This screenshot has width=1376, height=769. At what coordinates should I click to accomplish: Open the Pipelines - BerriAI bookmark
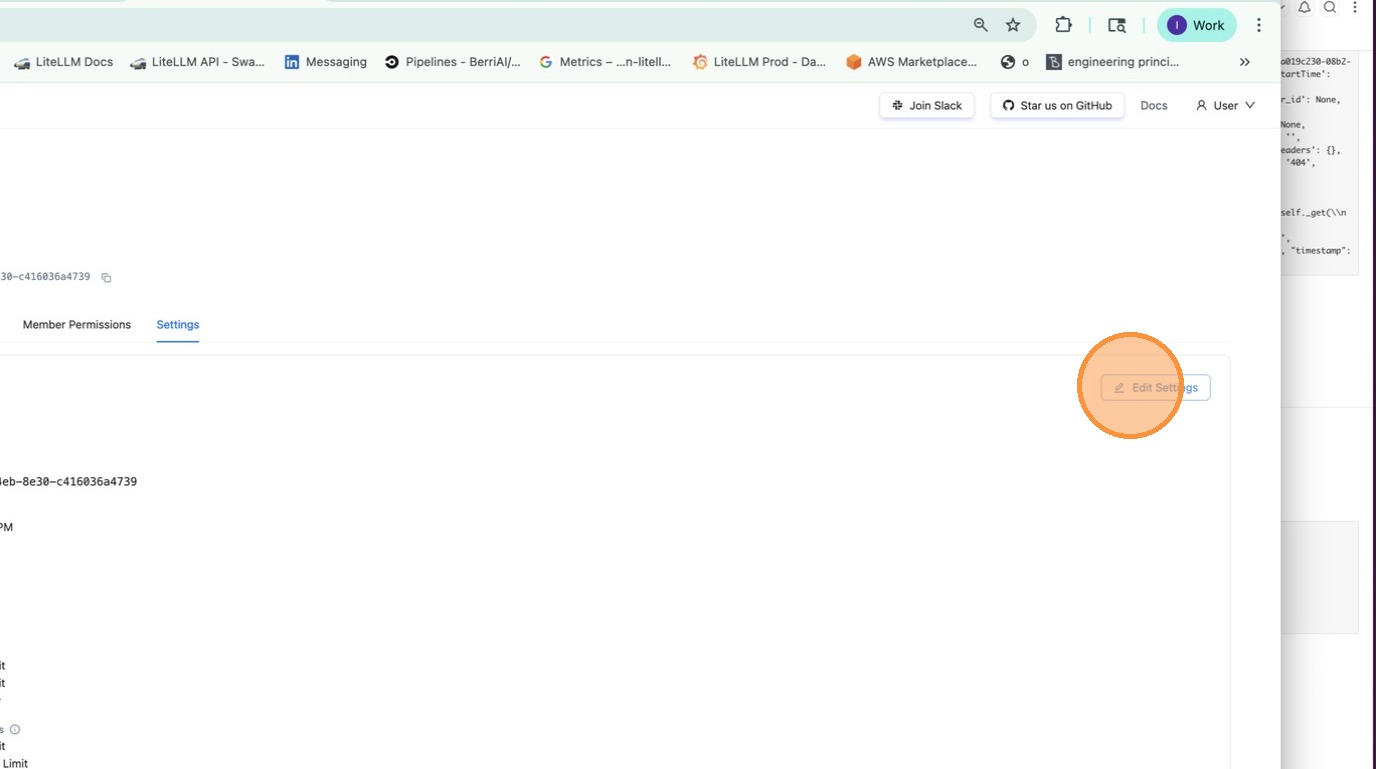pos(453,62)
